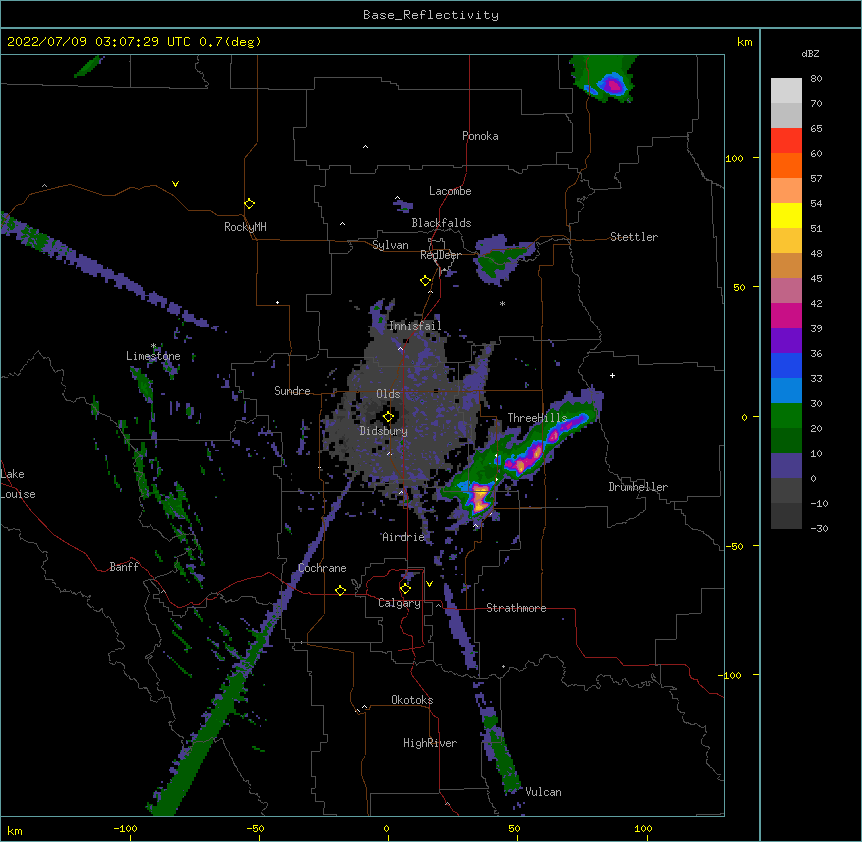Click the yellow diamond marker south of RedDeer

pos(426,281)
